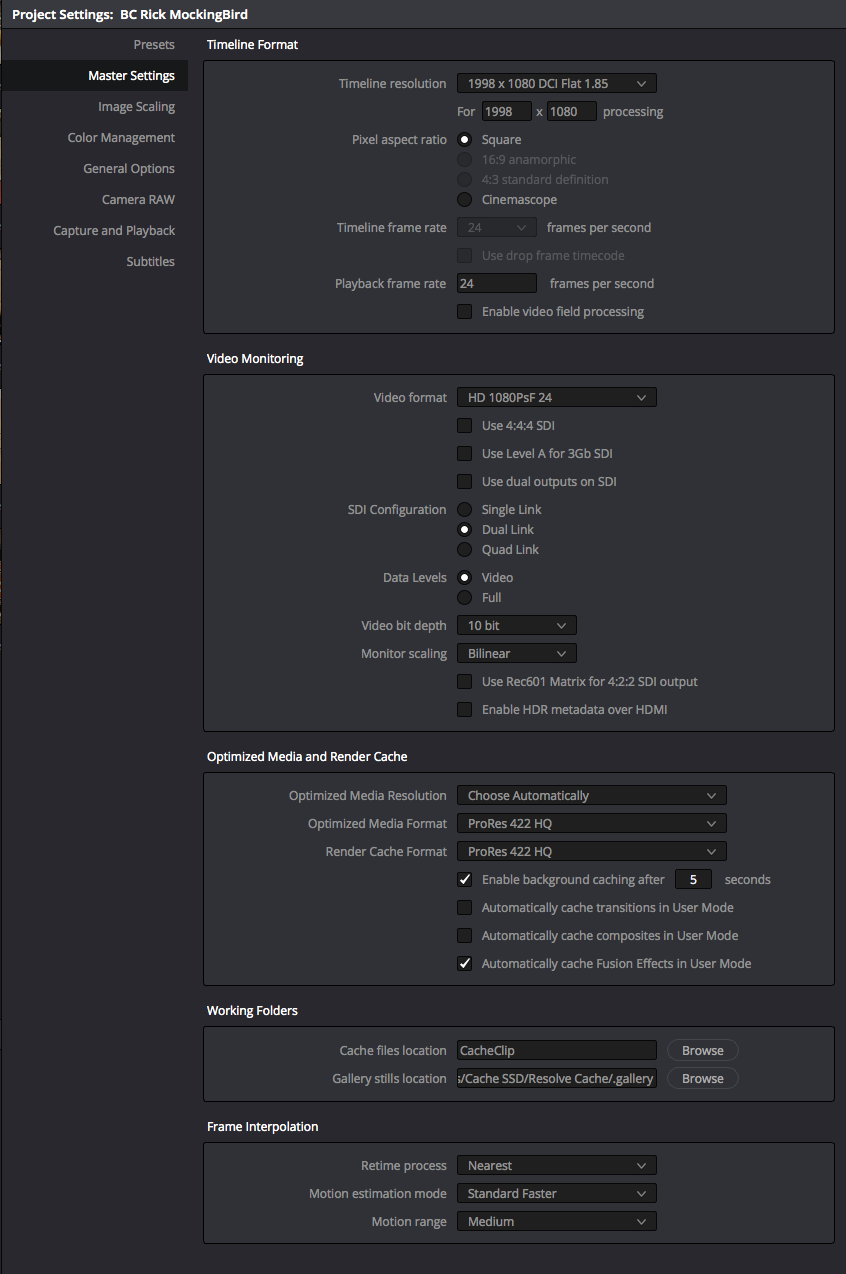The width and height of the screenshot is (846, 1274).
Task: Select Single Link SDI configuration
Action: (x=464, y=510)
